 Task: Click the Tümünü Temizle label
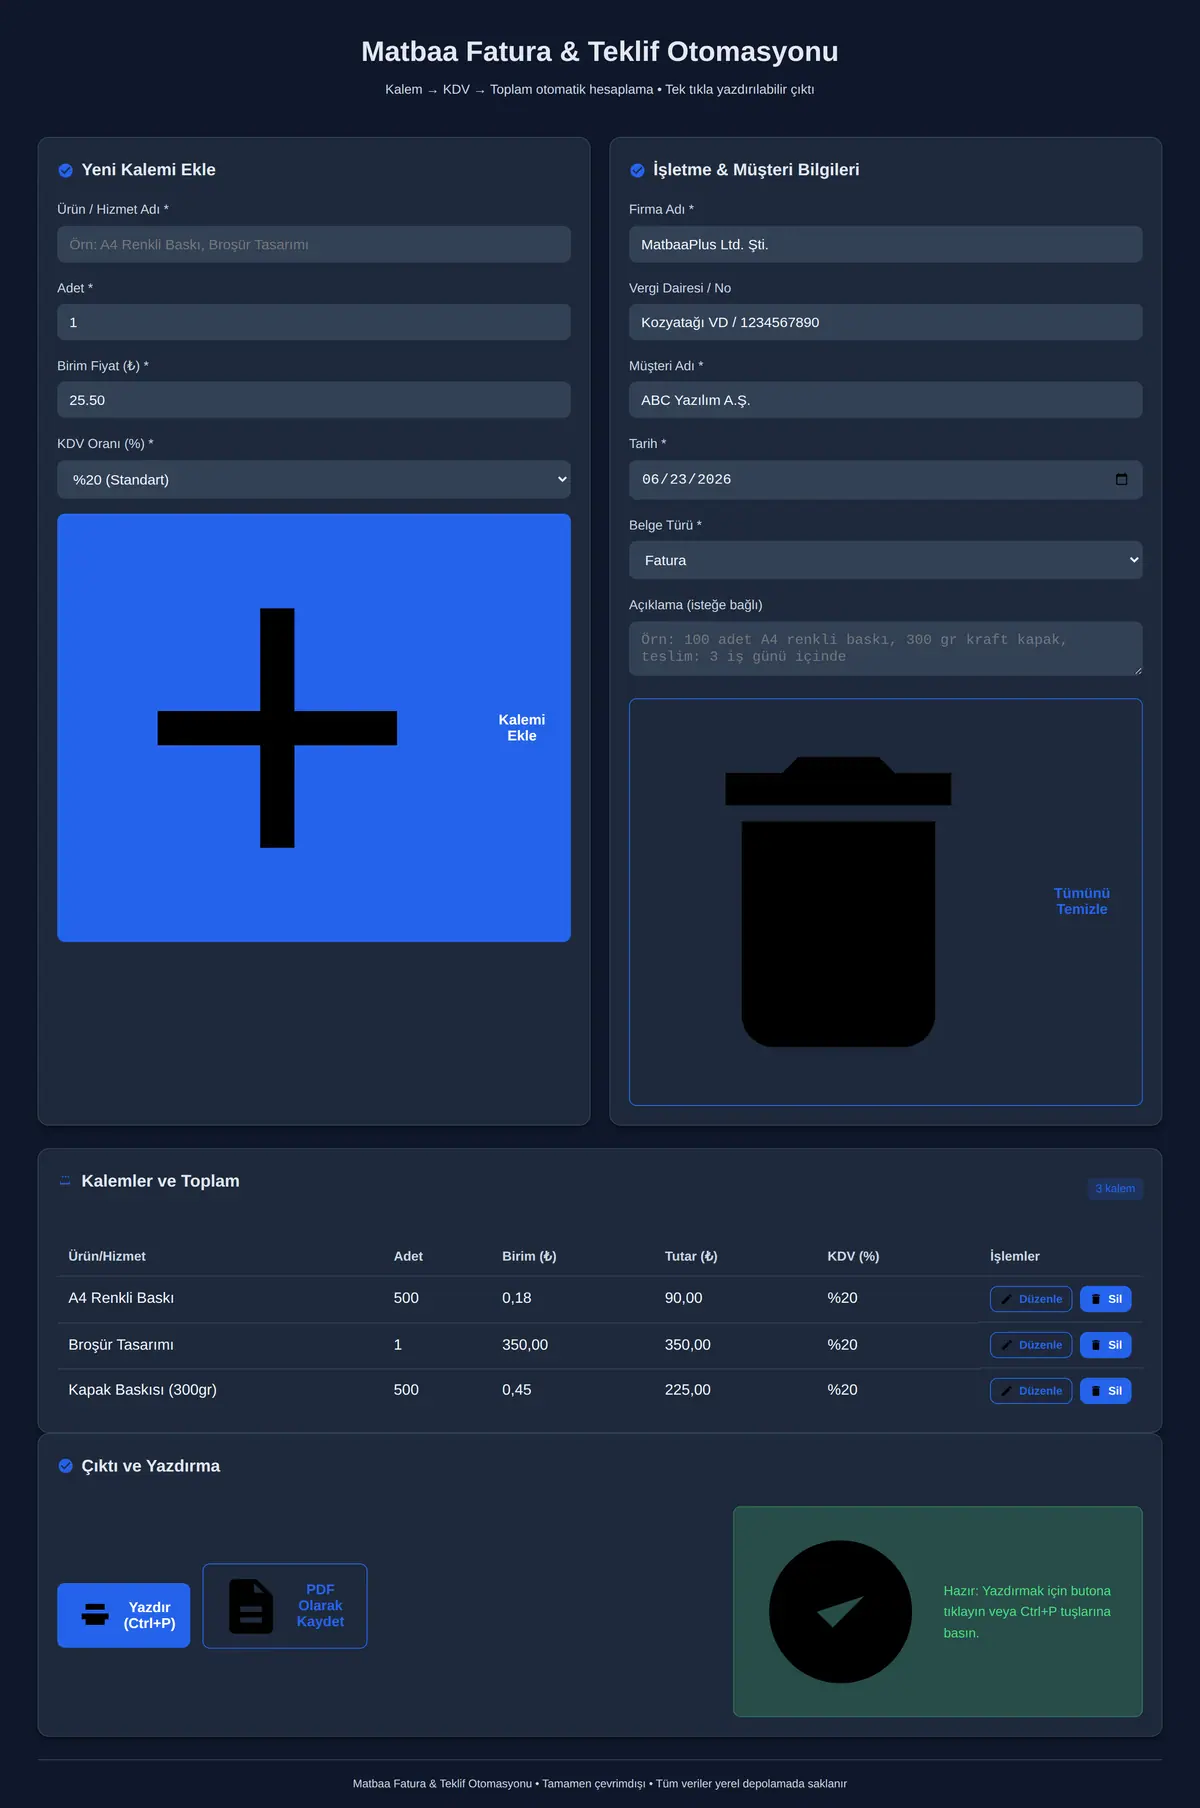(1082, 901)
